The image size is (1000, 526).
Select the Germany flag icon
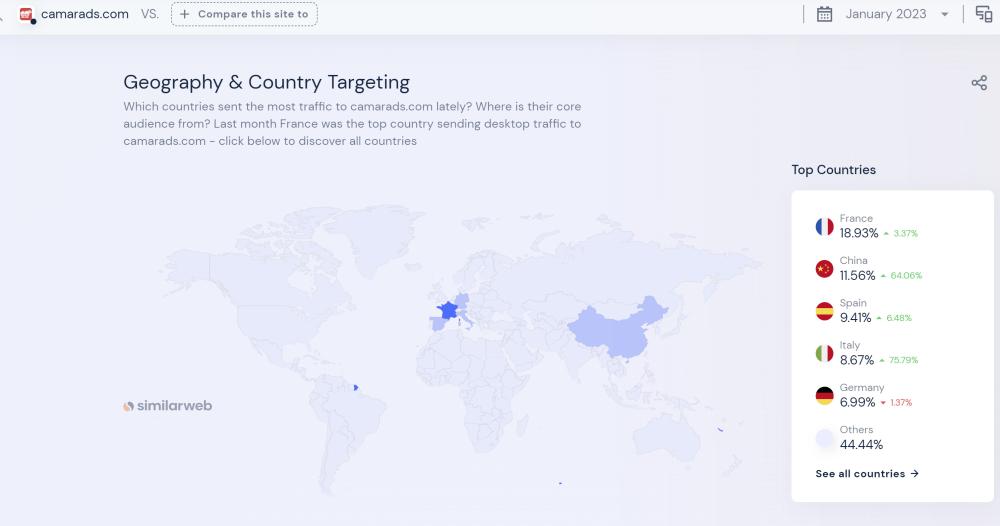(824, 396)
